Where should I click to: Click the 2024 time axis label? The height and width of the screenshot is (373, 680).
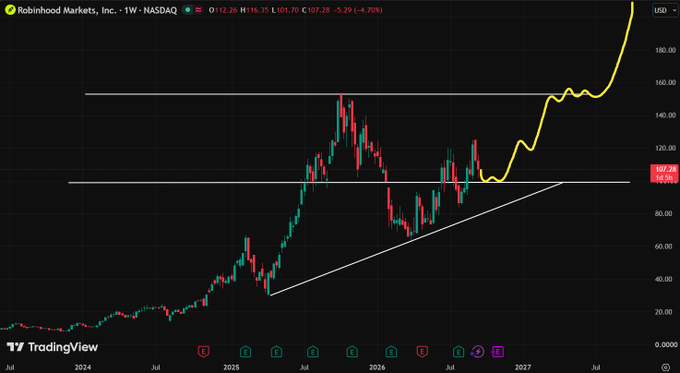coord(83,367)
